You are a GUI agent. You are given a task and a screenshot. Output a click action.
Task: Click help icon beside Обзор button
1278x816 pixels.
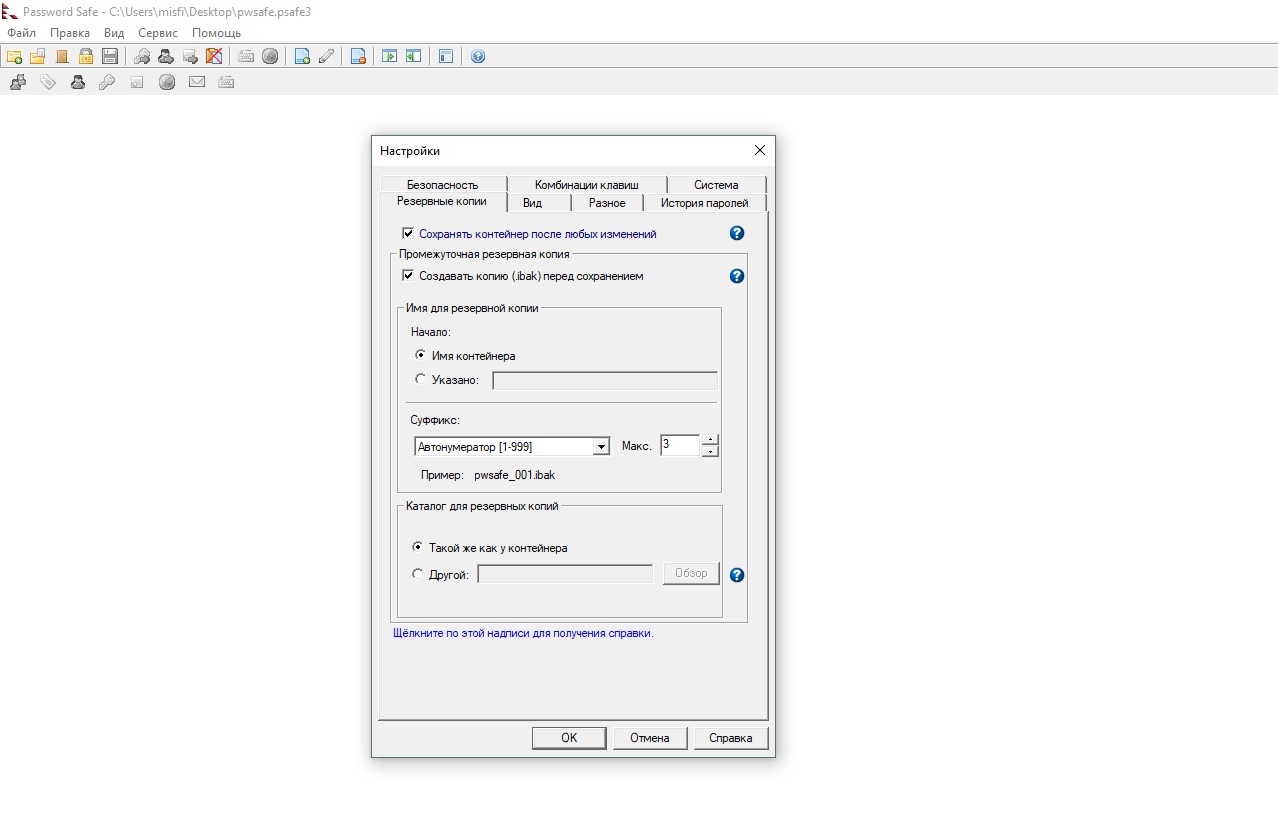coord(737,575)
